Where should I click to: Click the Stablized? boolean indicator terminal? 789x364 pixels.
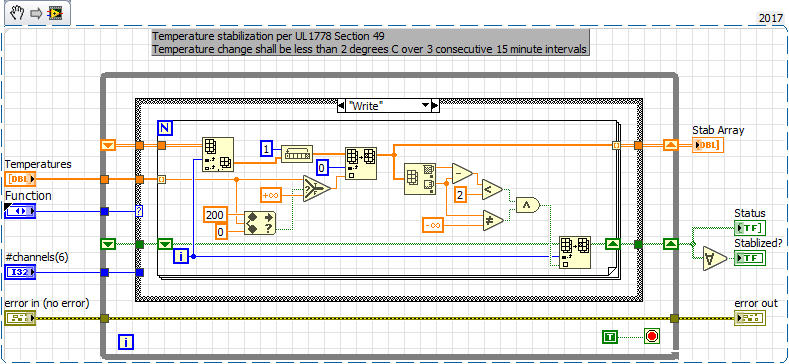pyautogui.click(x=749, y=258)
